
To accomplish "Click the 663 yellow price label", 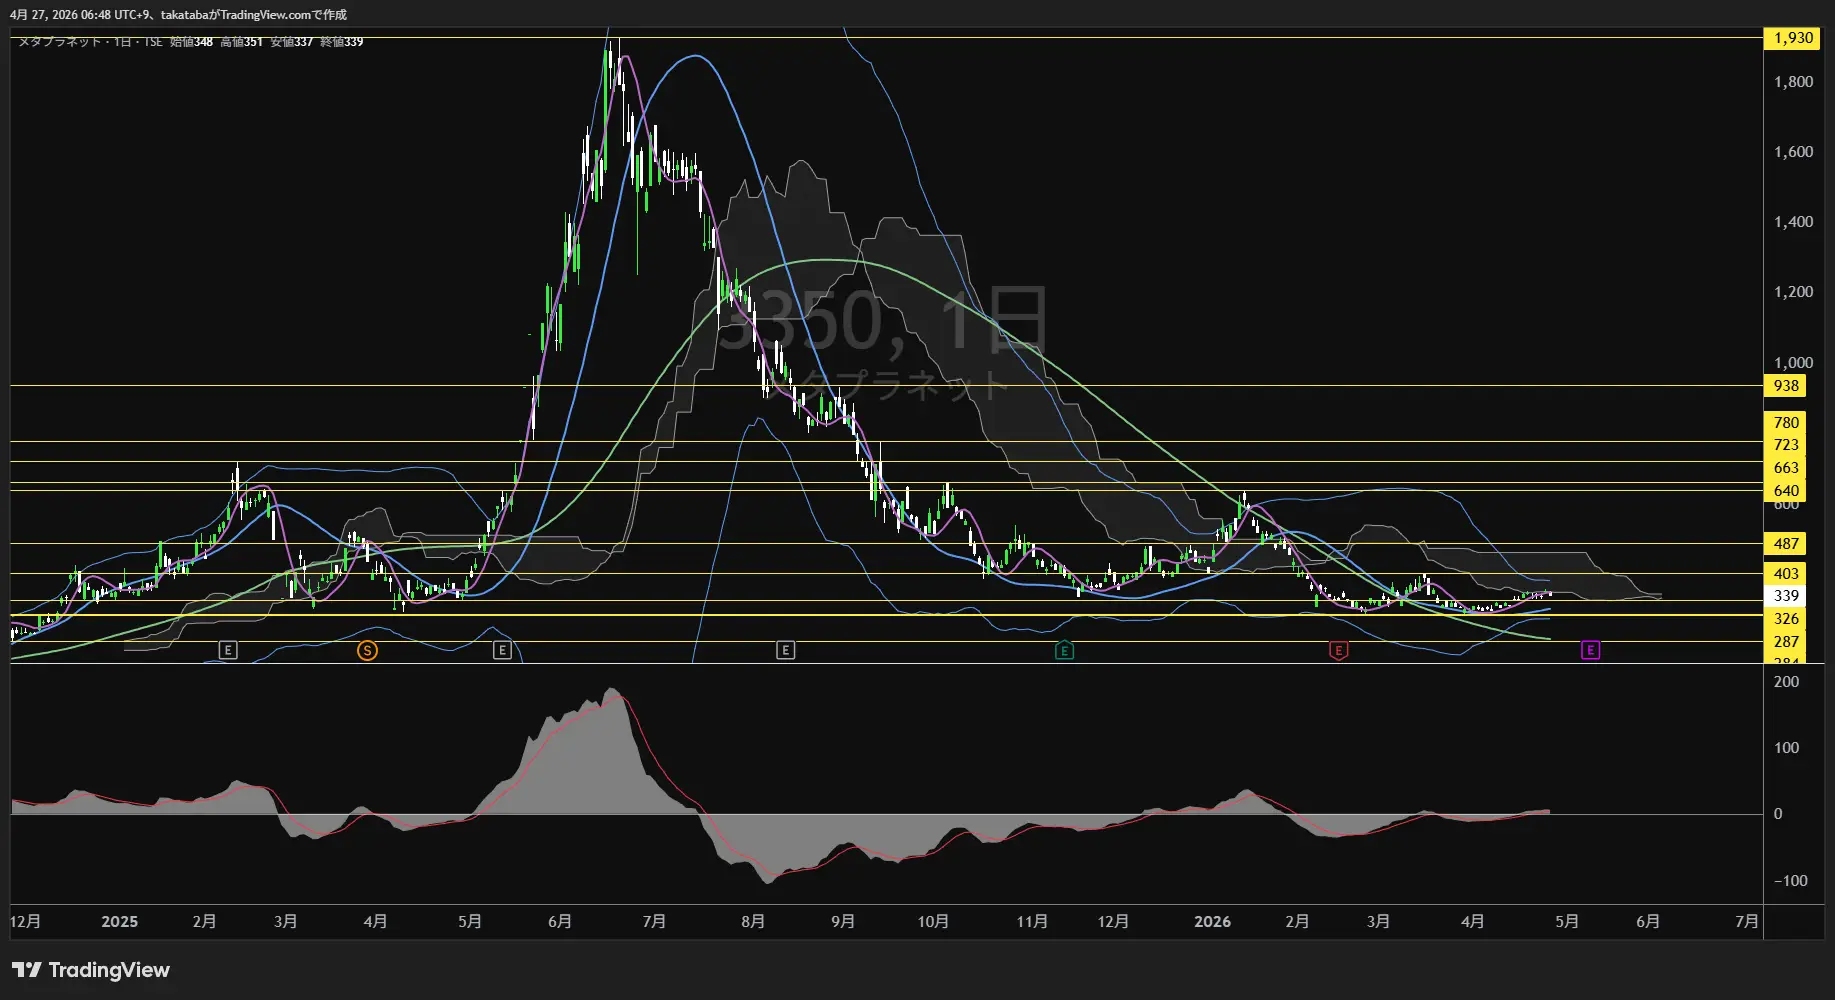I will [1786, 468].
